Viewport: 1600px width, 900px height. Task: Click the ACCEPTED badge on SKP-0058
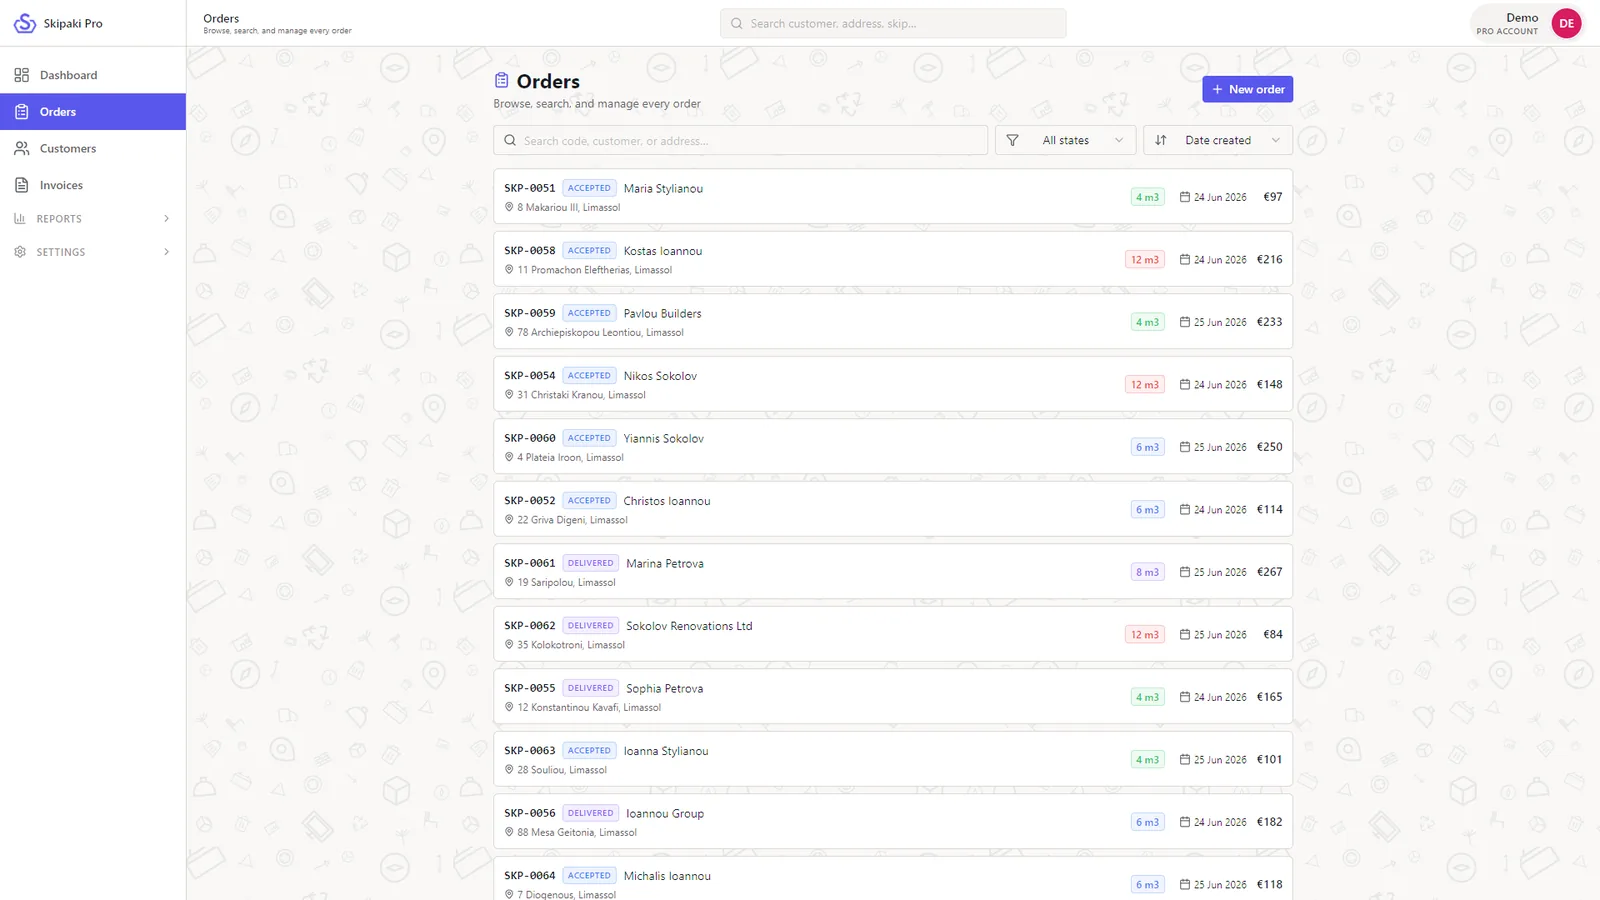click(x=589, y=251)
